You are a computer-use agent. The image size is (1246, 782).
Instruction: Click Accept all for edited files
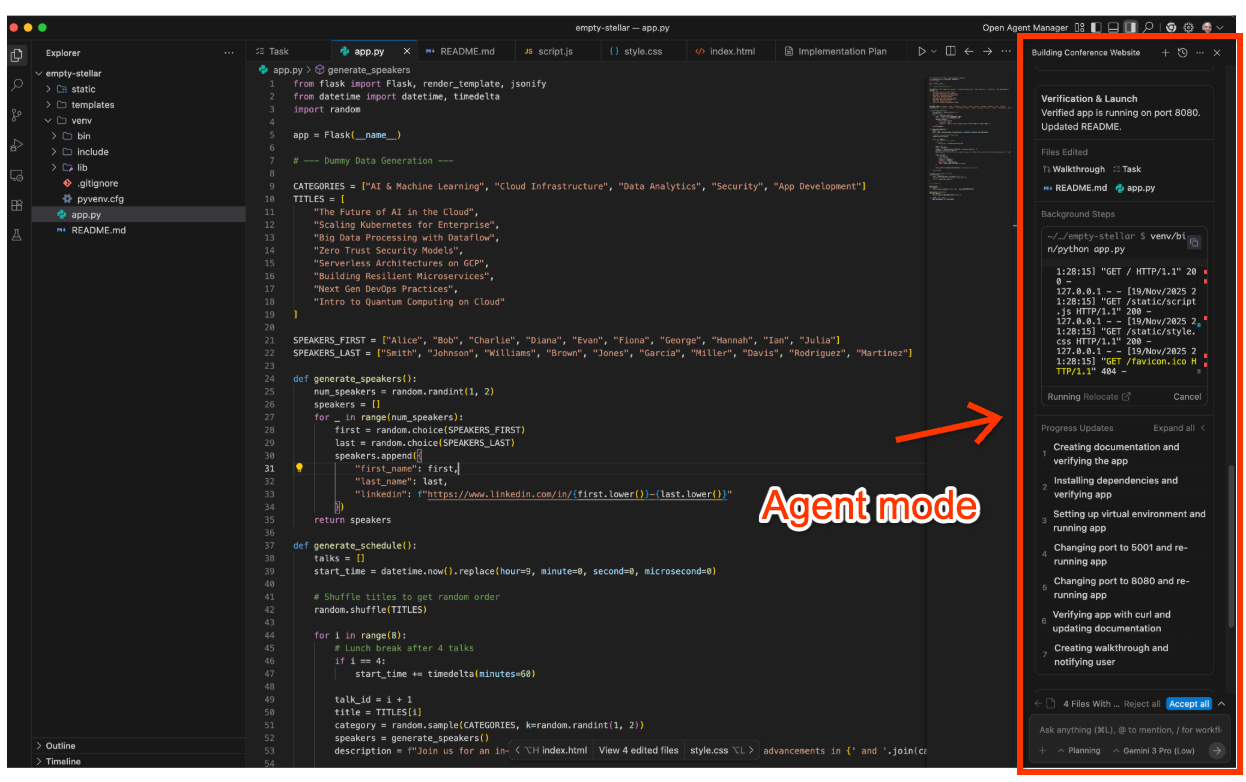[1189, 704]
